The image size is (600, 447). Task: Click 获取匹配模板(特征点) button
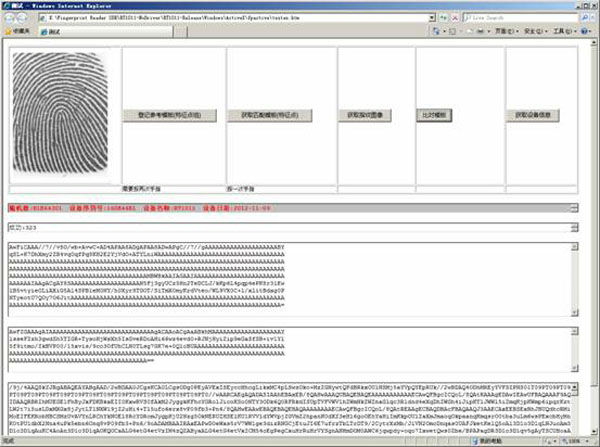(x=270, y=115)
